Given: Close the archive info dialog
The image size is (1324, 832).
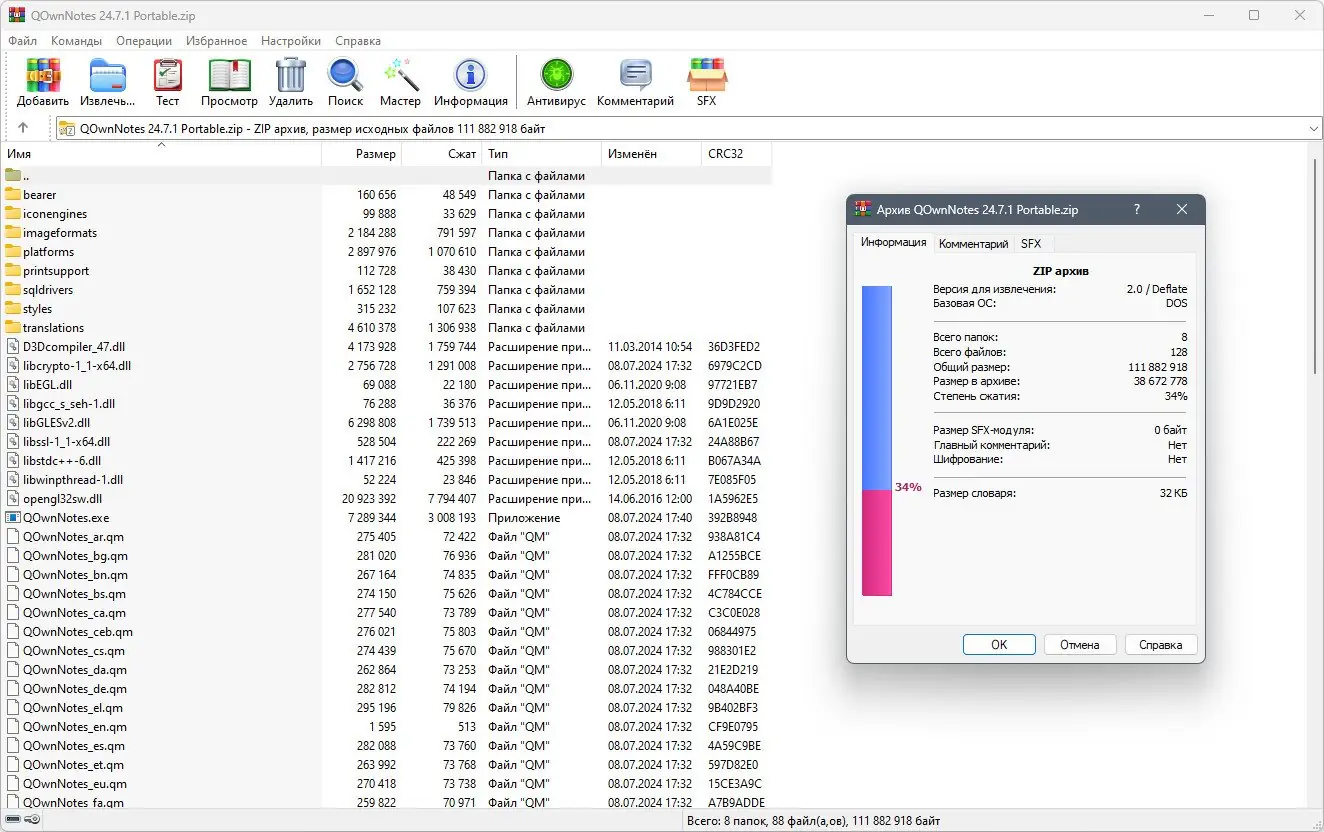Looking at the screenshot, I should [x=1182, y=210].
